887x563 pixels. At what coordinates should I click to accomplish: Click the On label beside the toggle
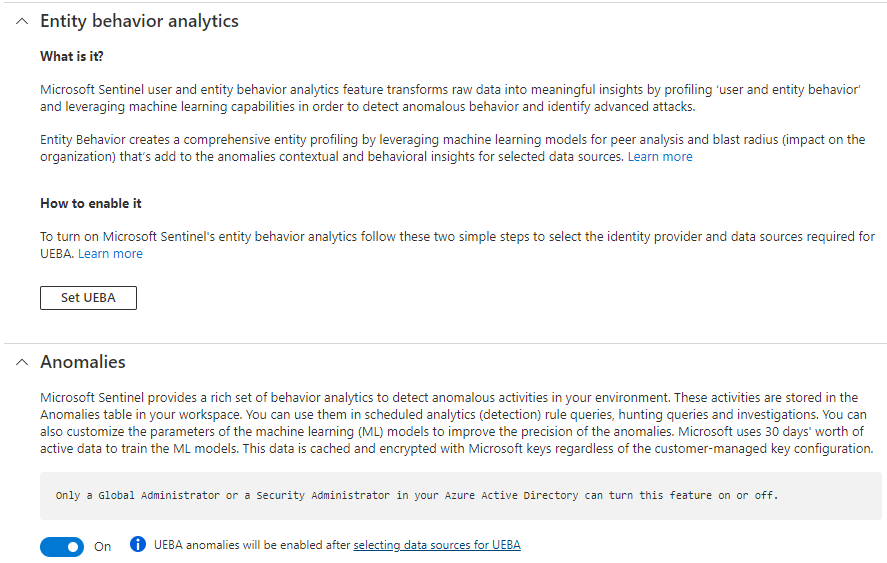103,547
